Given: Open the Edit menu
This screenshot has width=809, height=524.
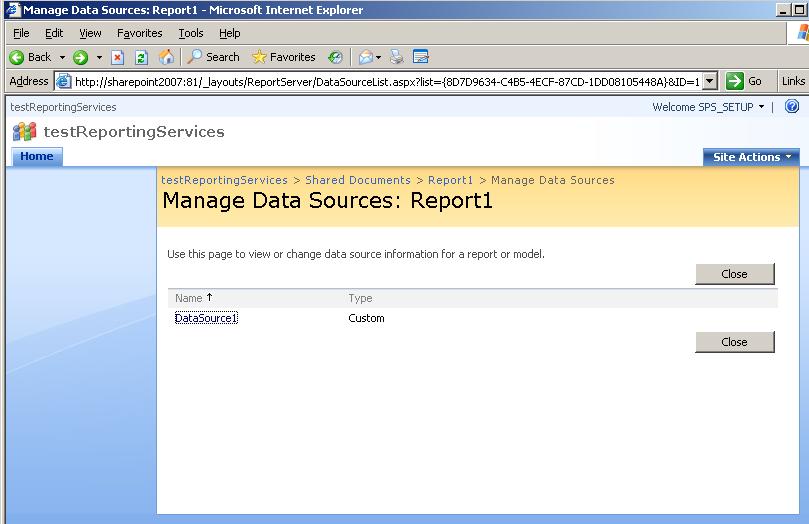Looking at the screenshot, I should [54, 33].
